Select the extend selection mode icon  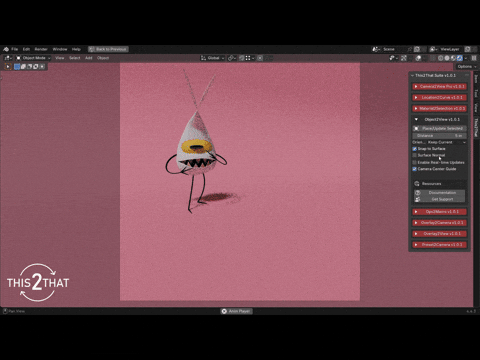tap(23, 67)
